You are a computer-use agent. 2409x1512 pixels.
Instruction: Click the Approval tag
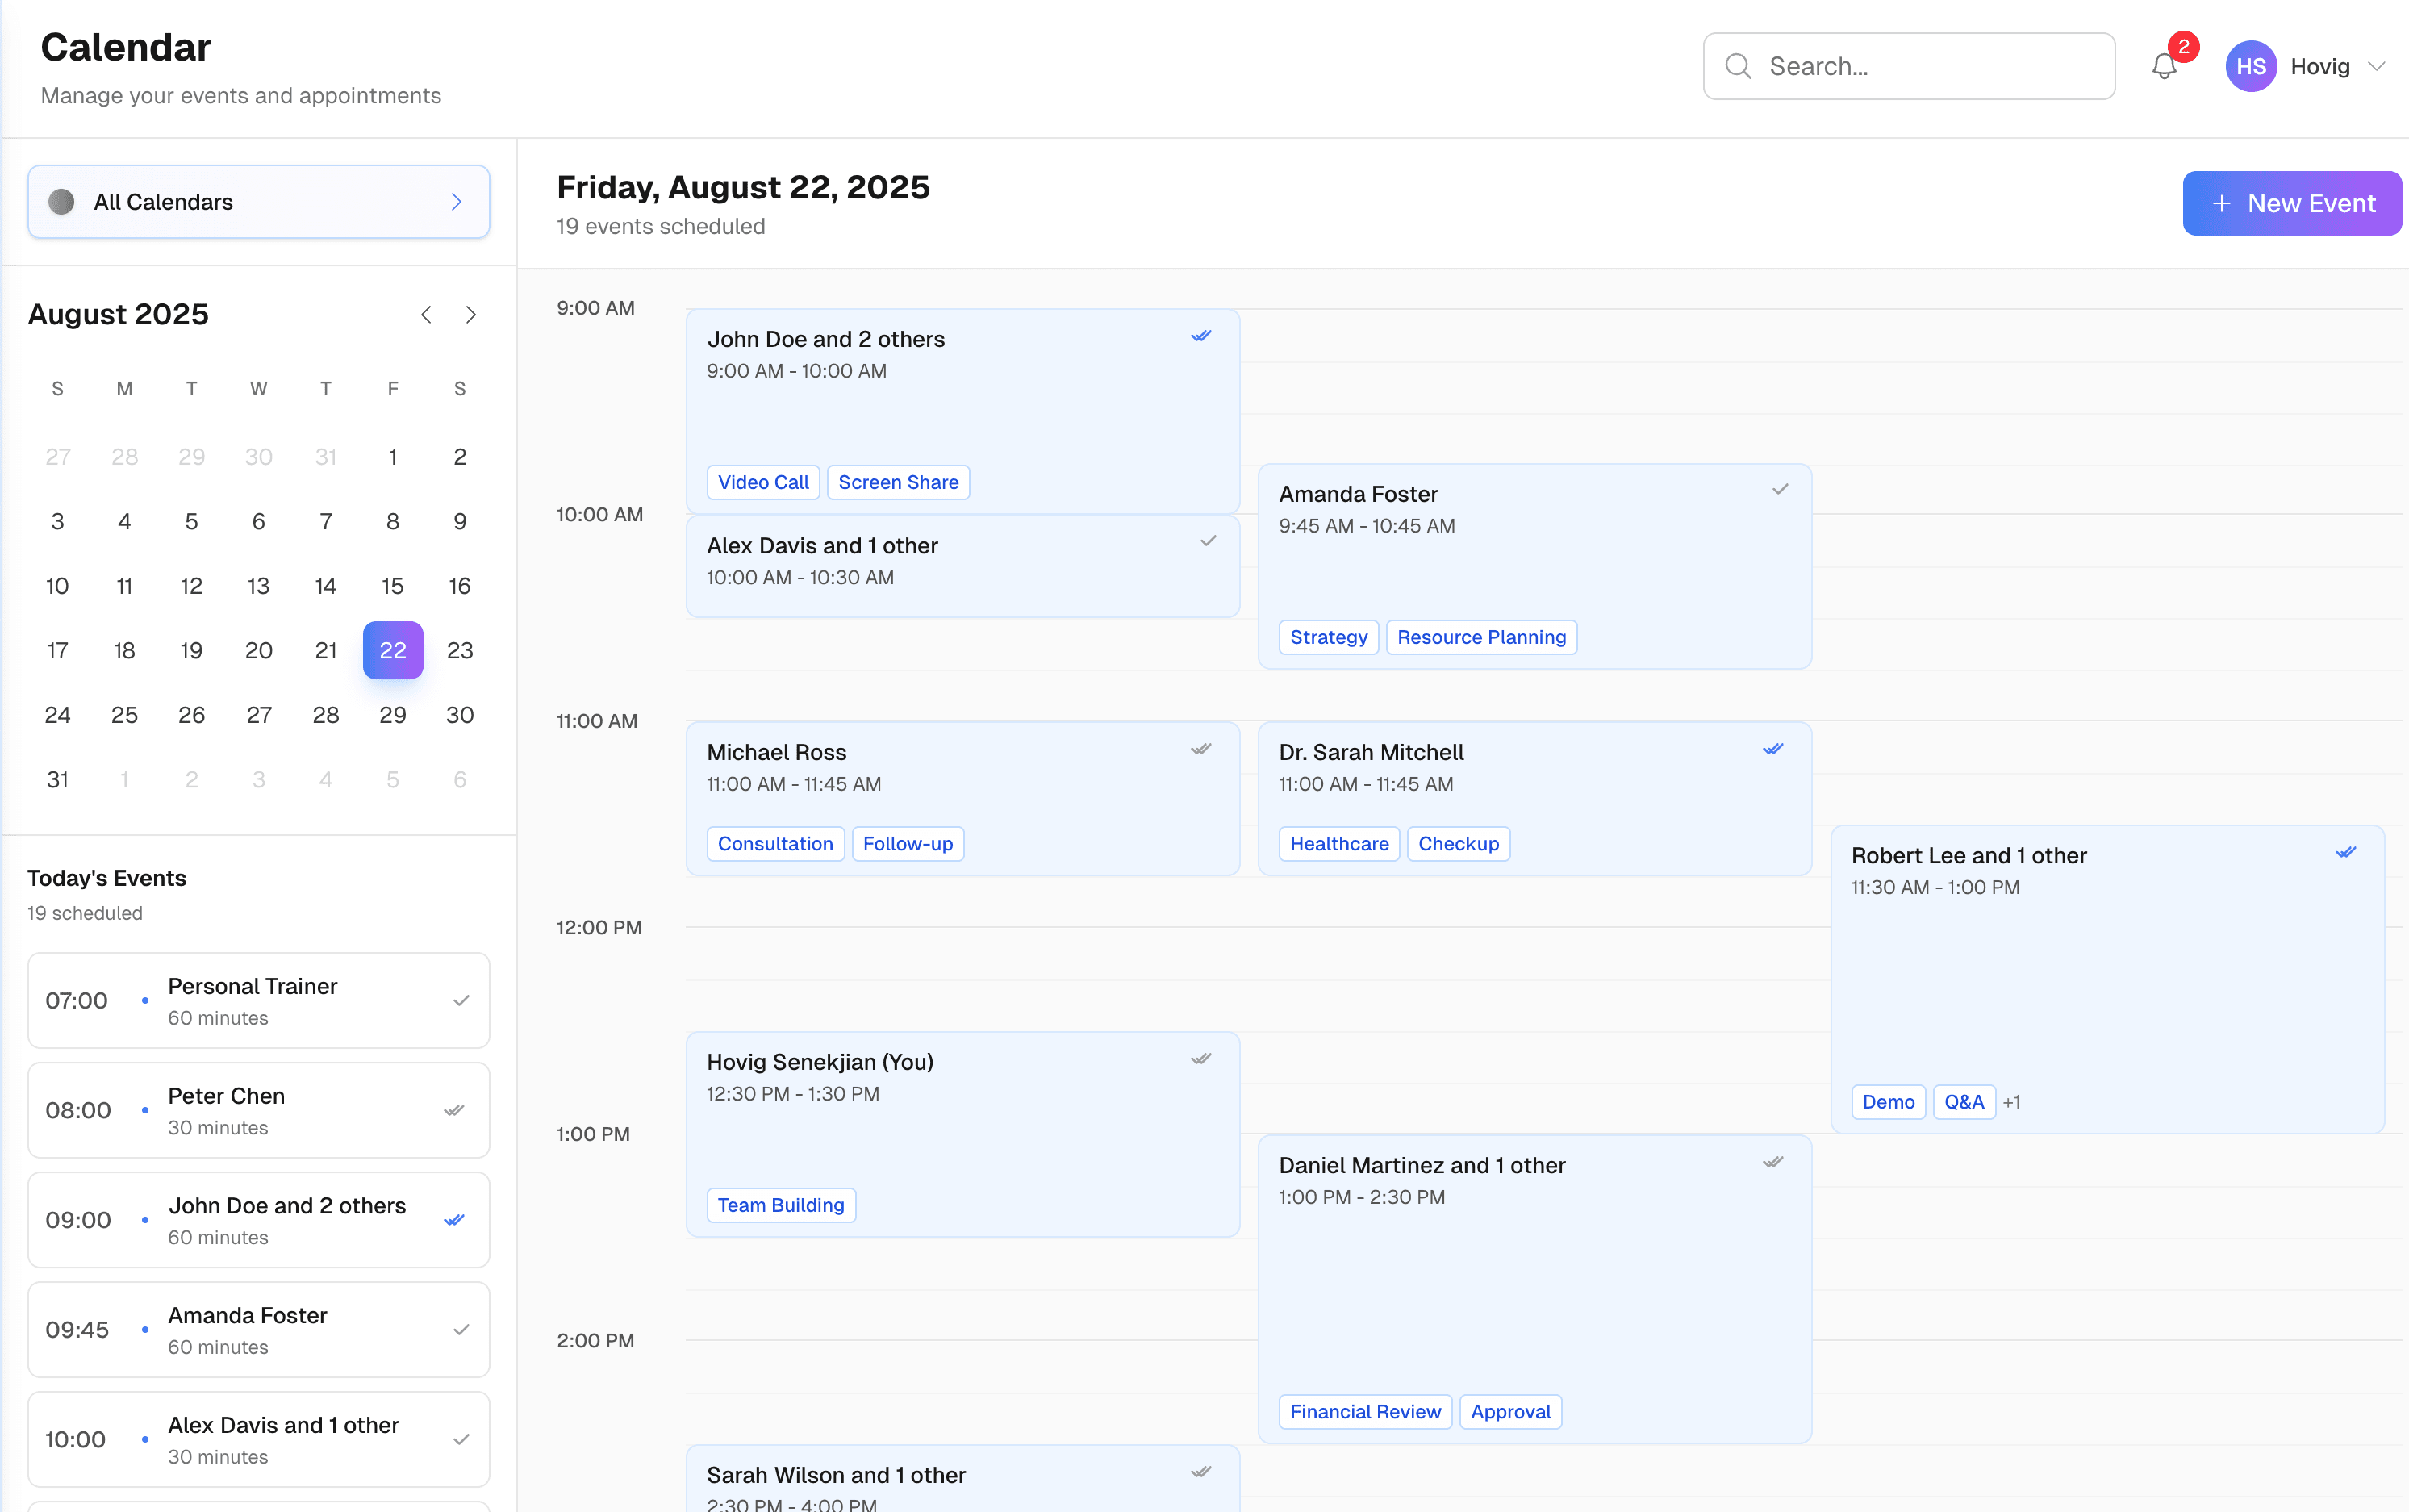[1510, 1411]
